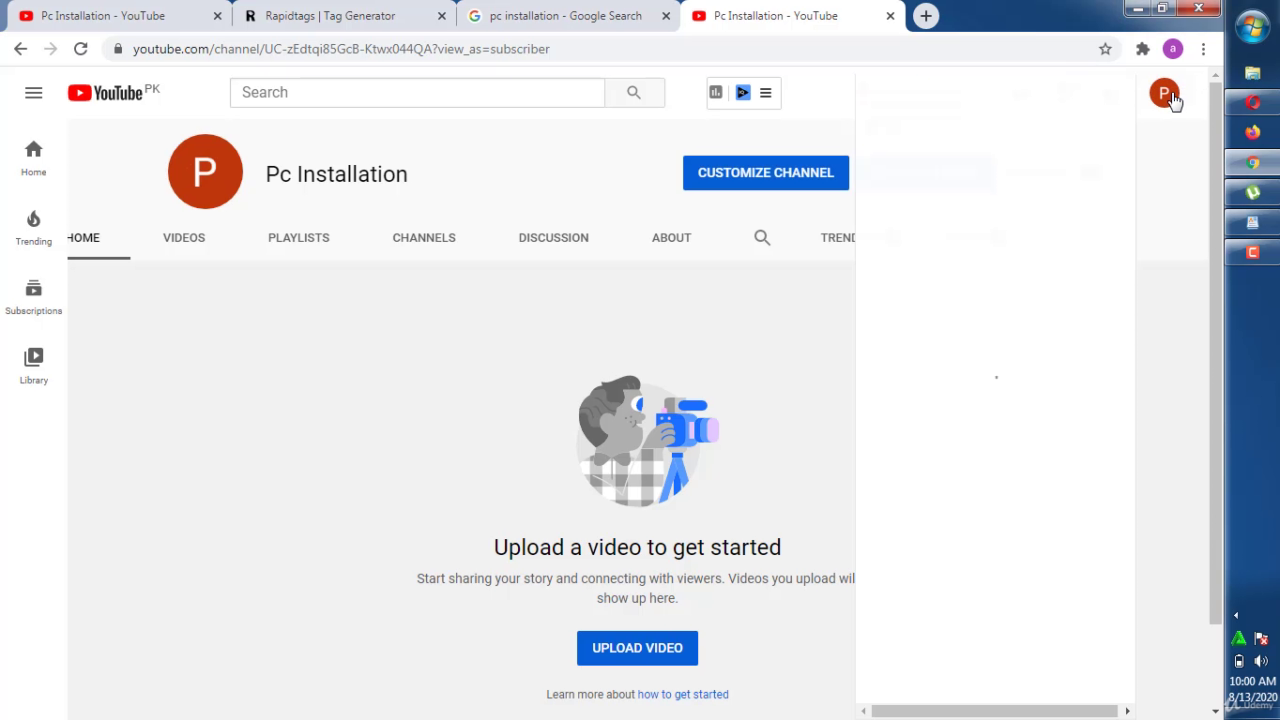Click the address bar URL
Image resolution: width=1280 pixels, height=720 pixels.
[341, 49]
